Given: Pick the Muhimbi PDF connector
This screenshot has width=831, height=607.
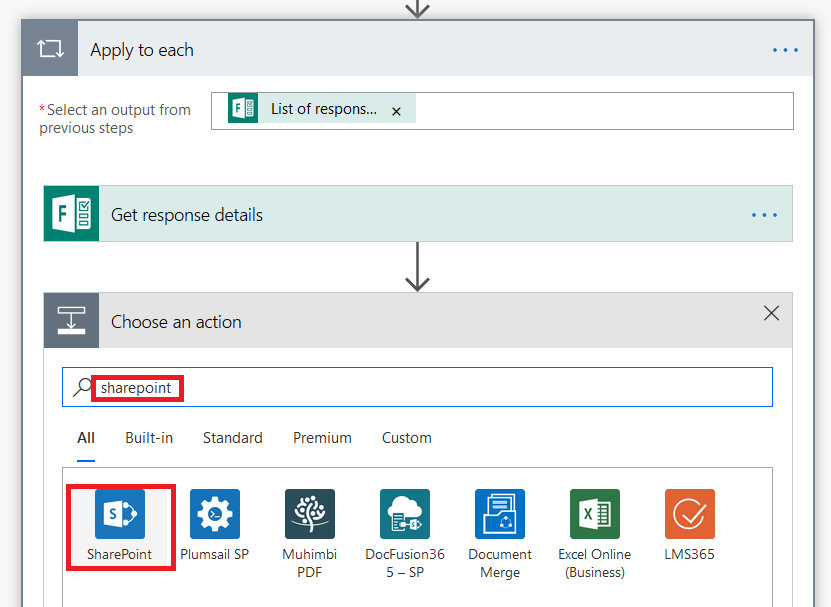Looking at the screenshot, I should (x=310, y=514).
